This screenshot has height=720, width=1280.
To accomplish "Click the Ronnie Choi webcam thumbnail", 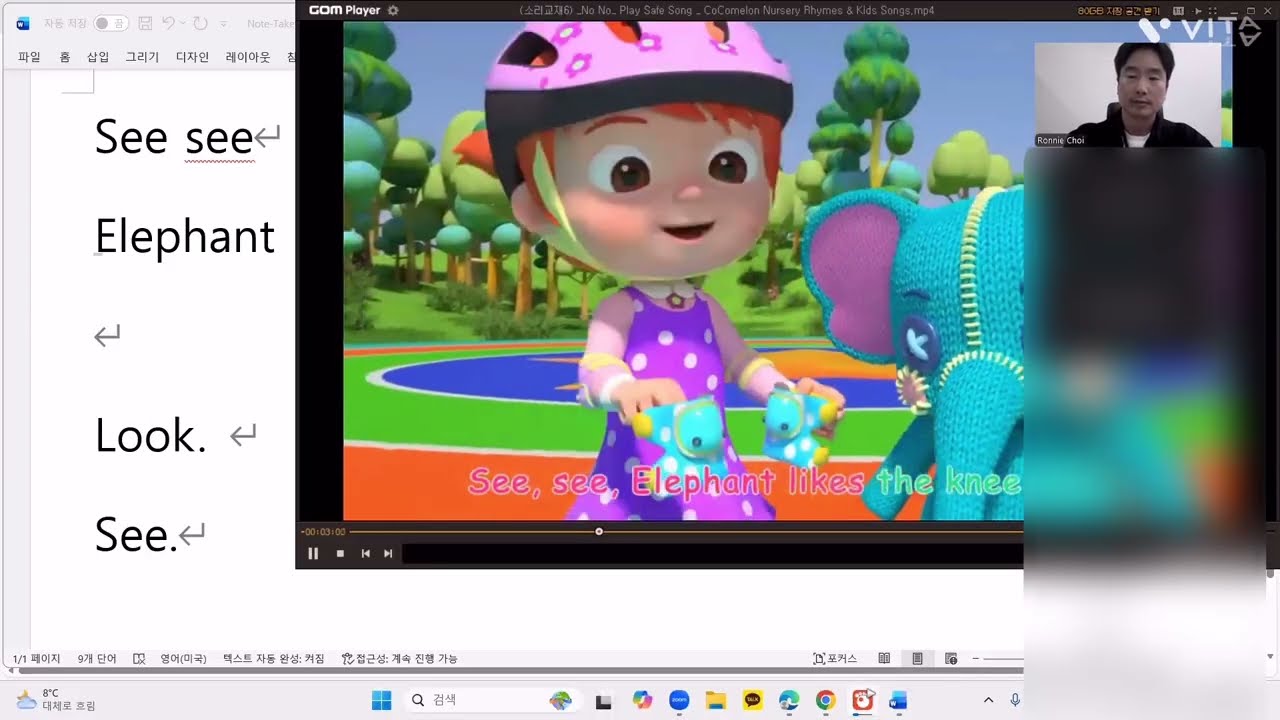I will [x=1127, y=95].
